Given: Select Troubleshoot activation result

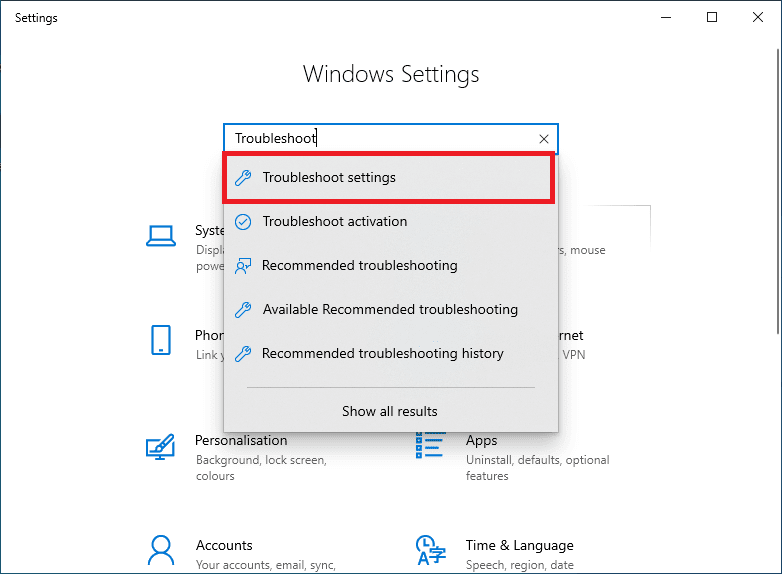Looking at the screenshot, I should pyautogui.click(x=391, y=221).
